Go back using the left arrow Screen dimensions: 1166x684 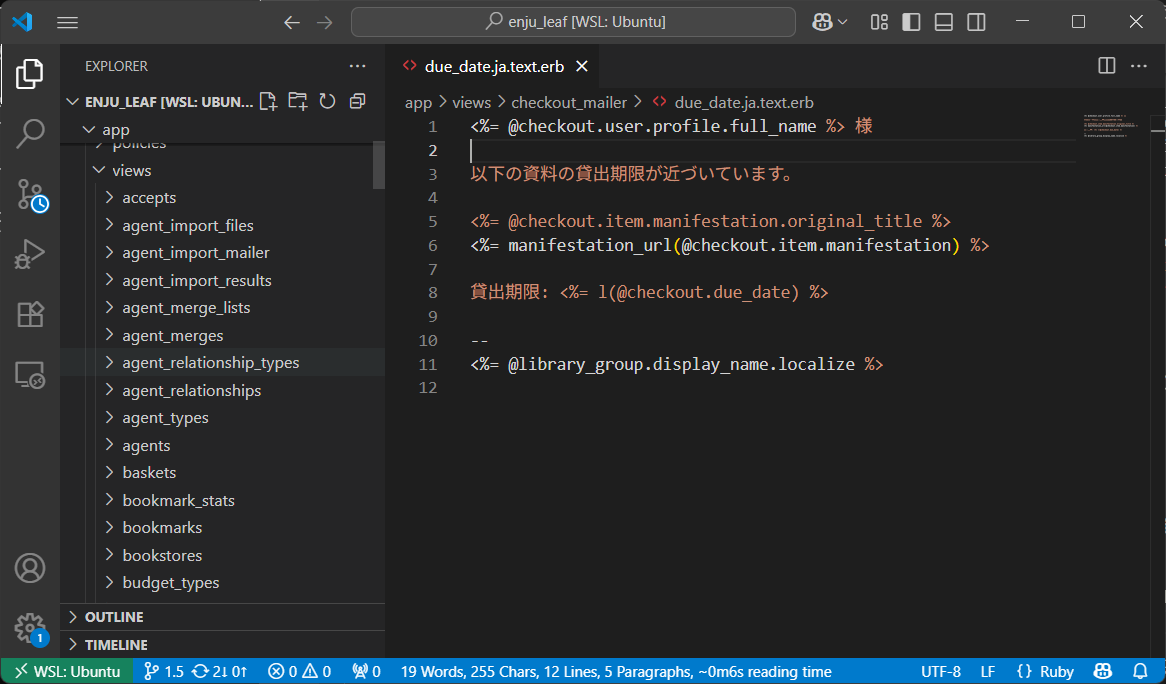(x=292, y=22)
